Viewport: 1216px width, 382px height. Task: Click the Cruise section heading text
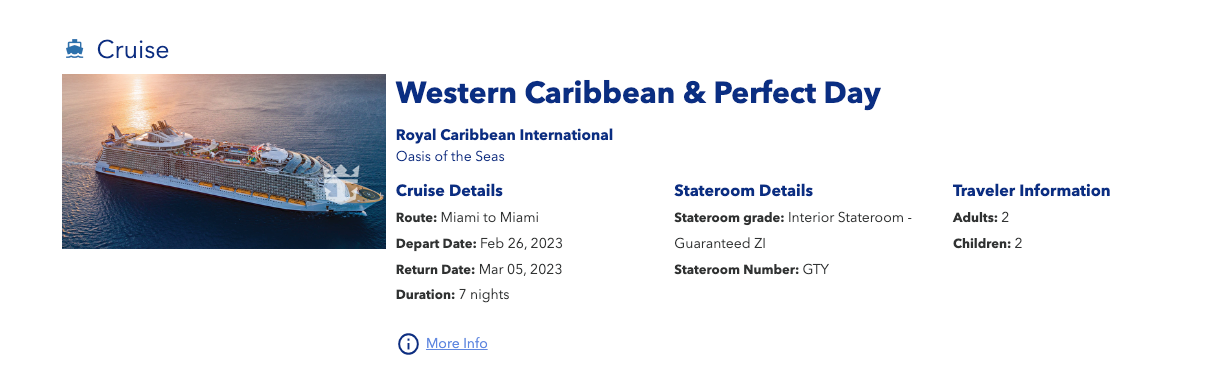(133, 49)
